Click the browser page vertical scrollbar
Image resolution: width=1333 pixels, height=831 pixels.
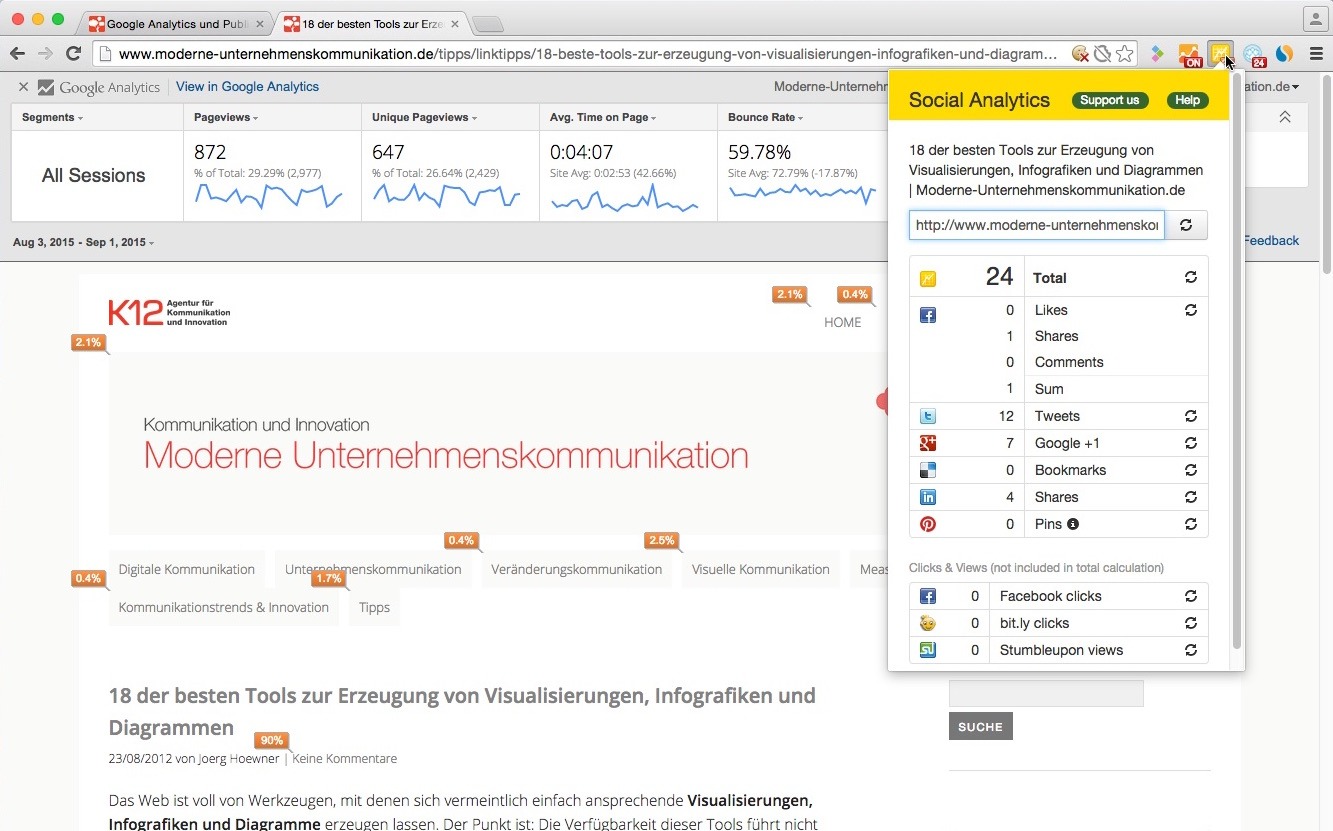[1326, 174]
